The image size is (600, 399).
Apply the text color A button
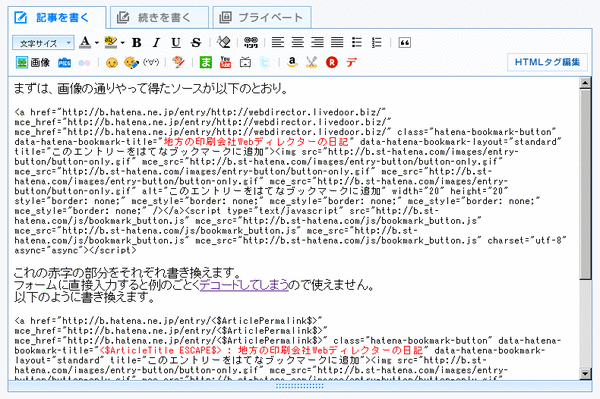coord(85,42)
